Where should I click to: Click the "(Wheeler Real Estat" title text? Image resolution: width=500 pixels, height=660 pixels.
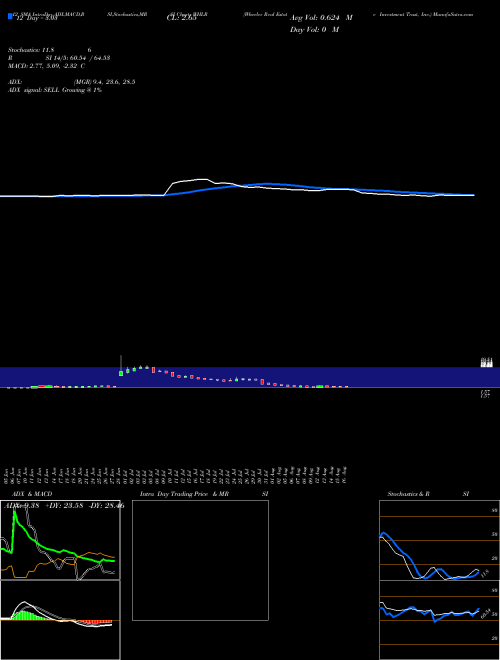point(265,14)
